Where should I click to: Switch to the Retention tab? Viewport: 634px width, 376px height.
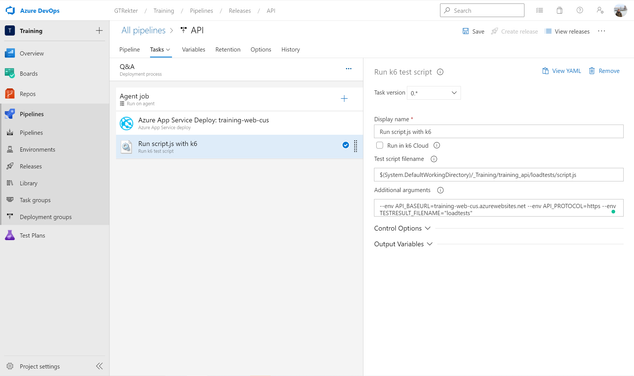pos(228,49)
